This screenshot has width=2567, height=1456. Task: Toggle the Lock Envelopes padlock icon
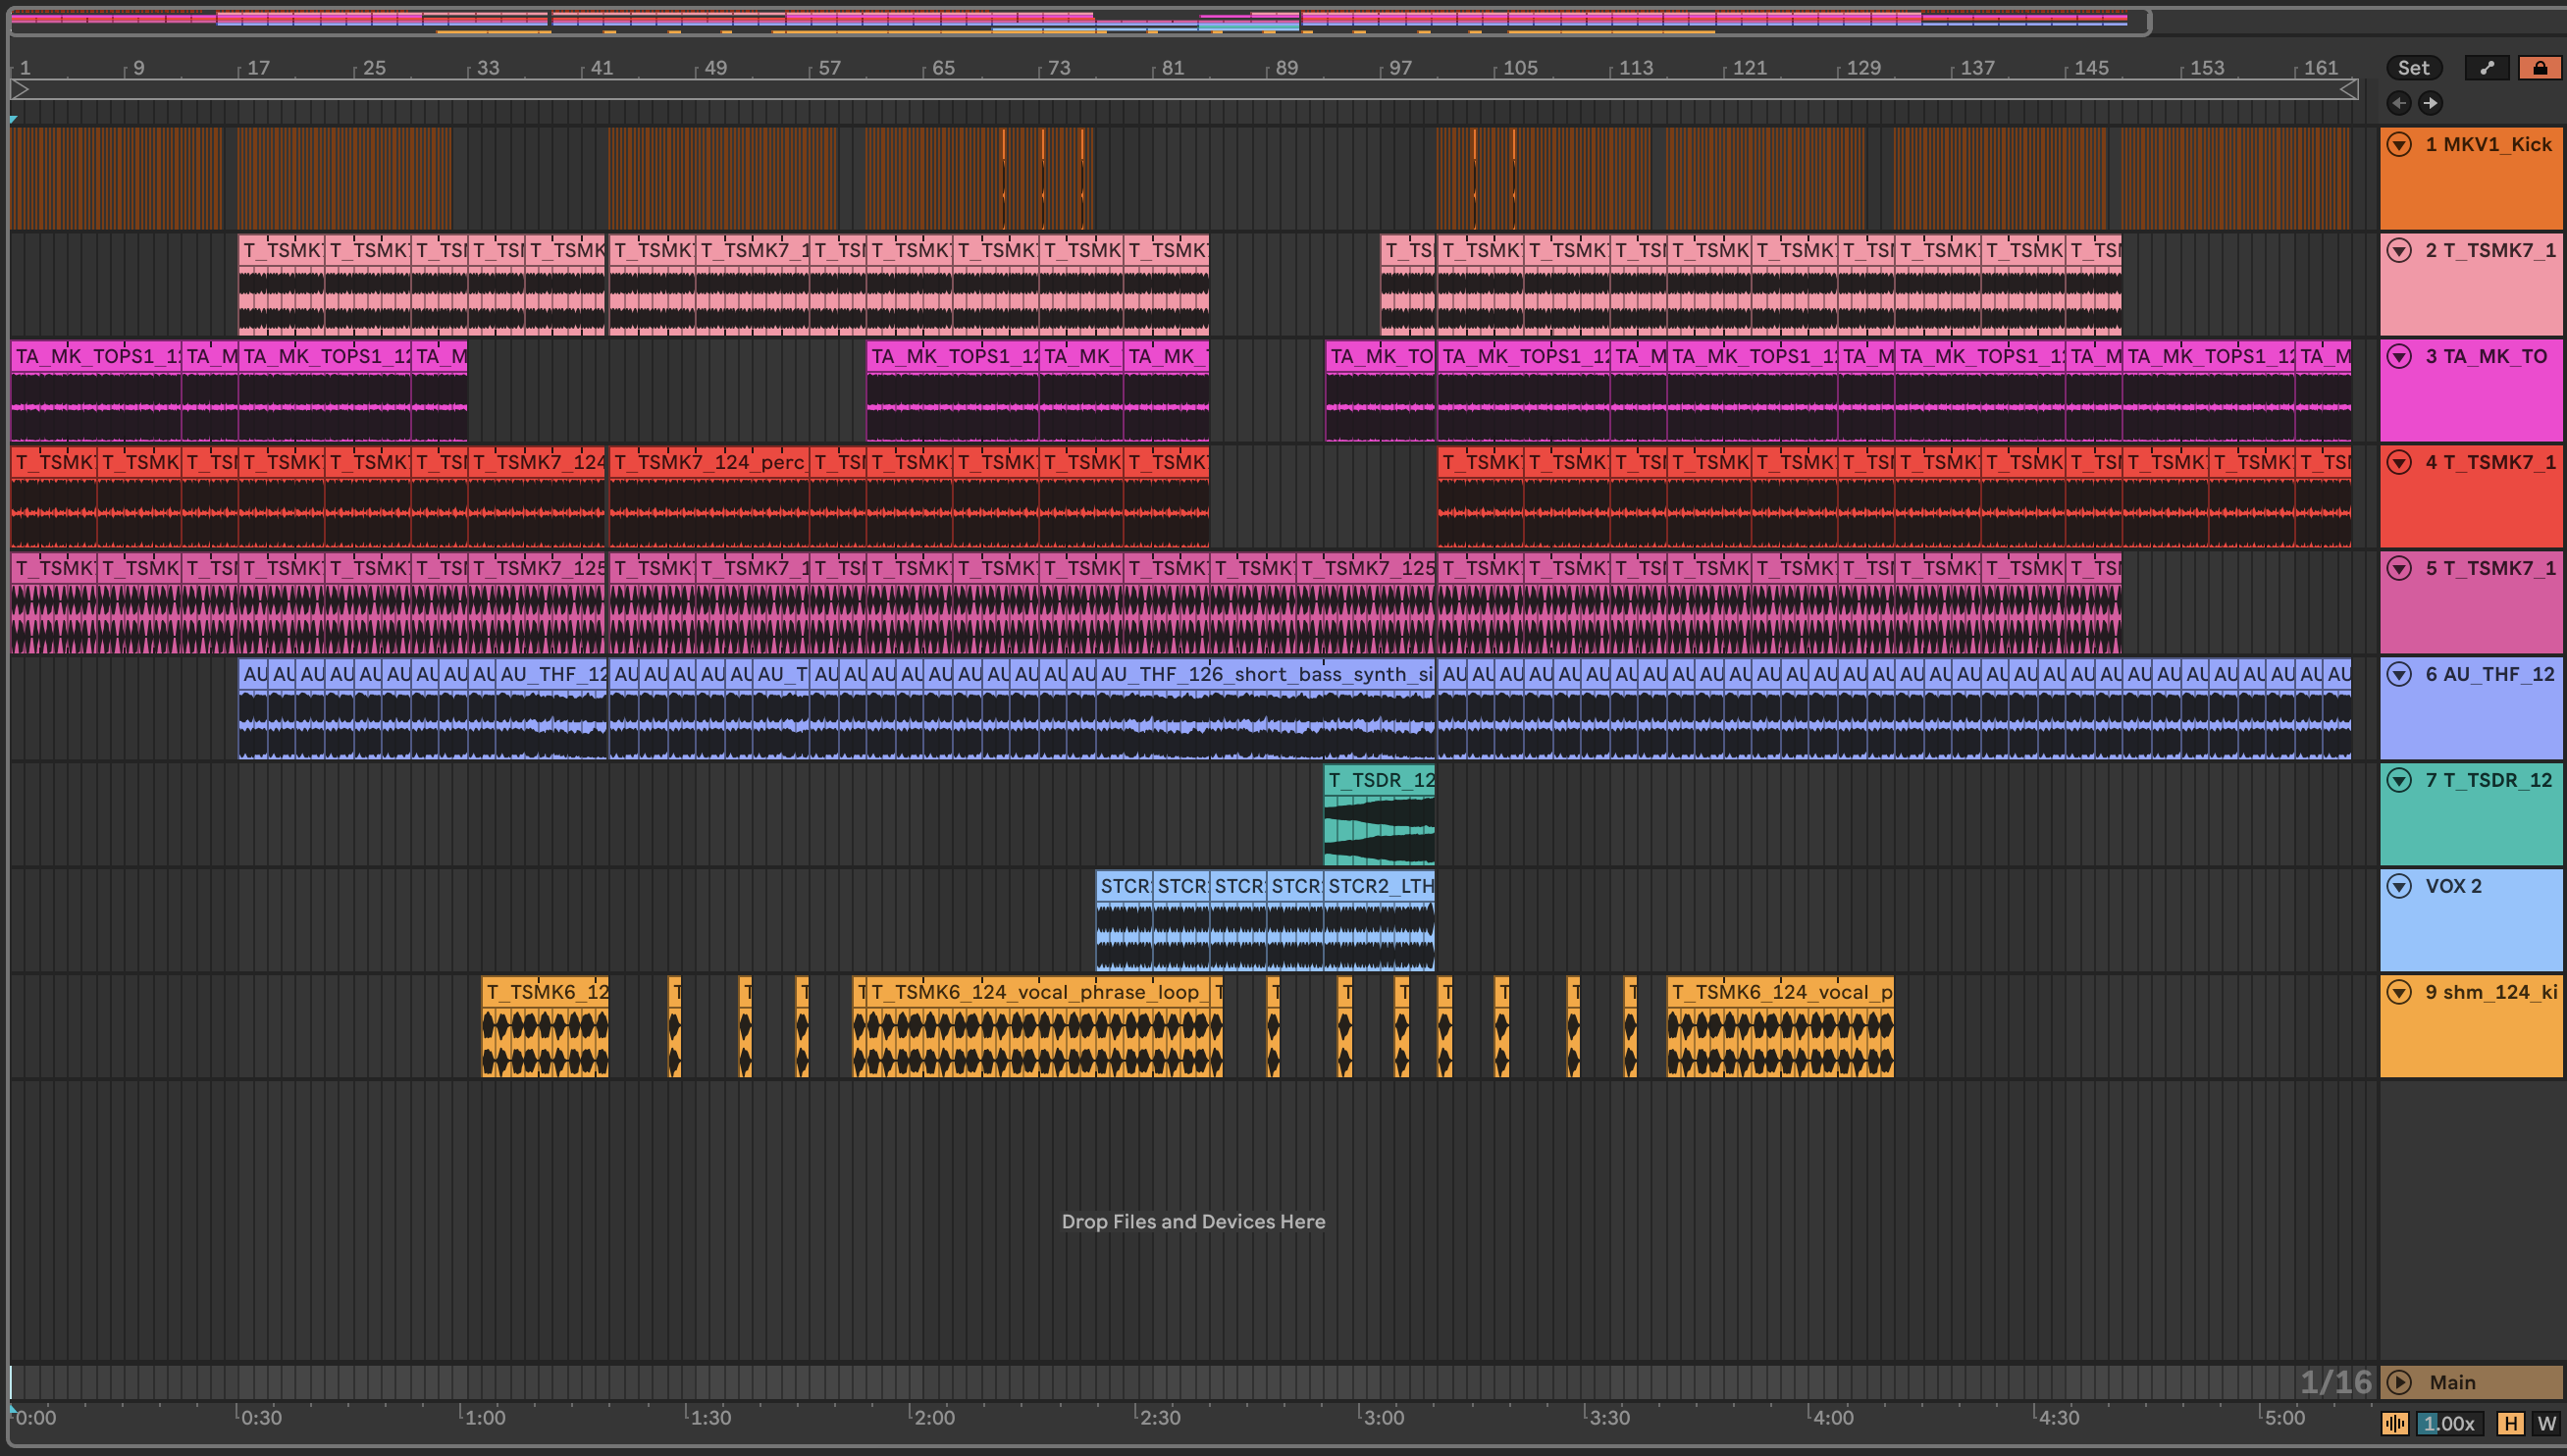(x=2539, y=68)
